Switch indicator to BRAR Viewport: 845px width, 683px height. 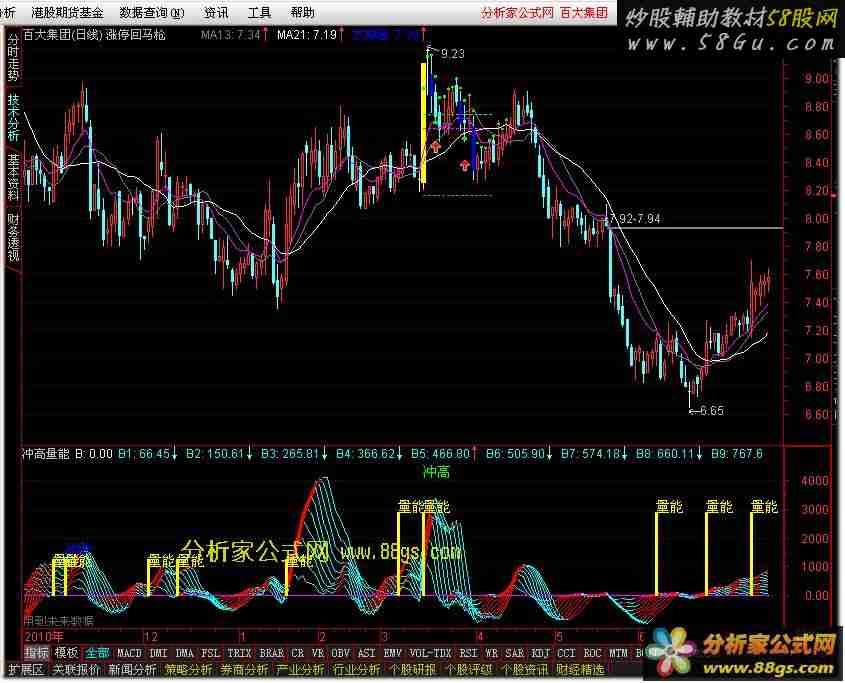(x=272, y=653)
